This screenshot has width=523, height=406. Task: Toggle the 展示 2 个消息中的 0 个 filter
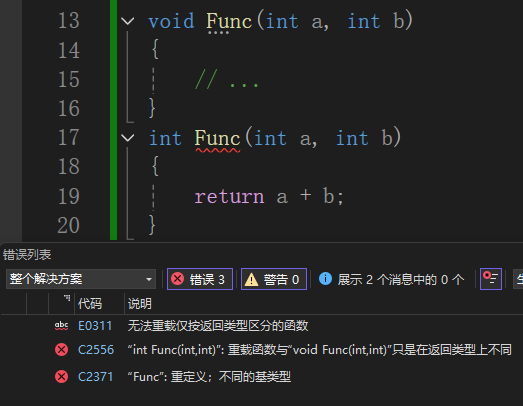[x=391, y=279]
